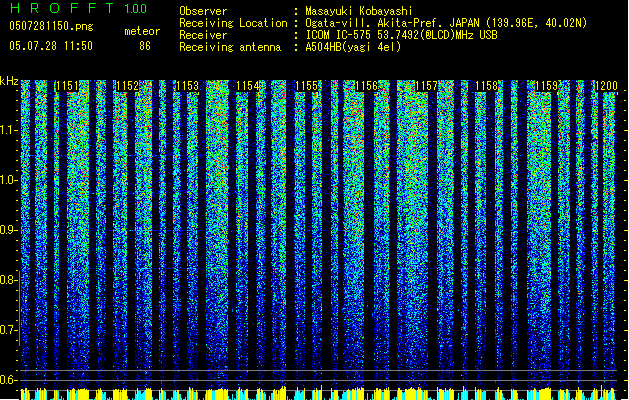Click the 'Observer' label

(203, 11)
